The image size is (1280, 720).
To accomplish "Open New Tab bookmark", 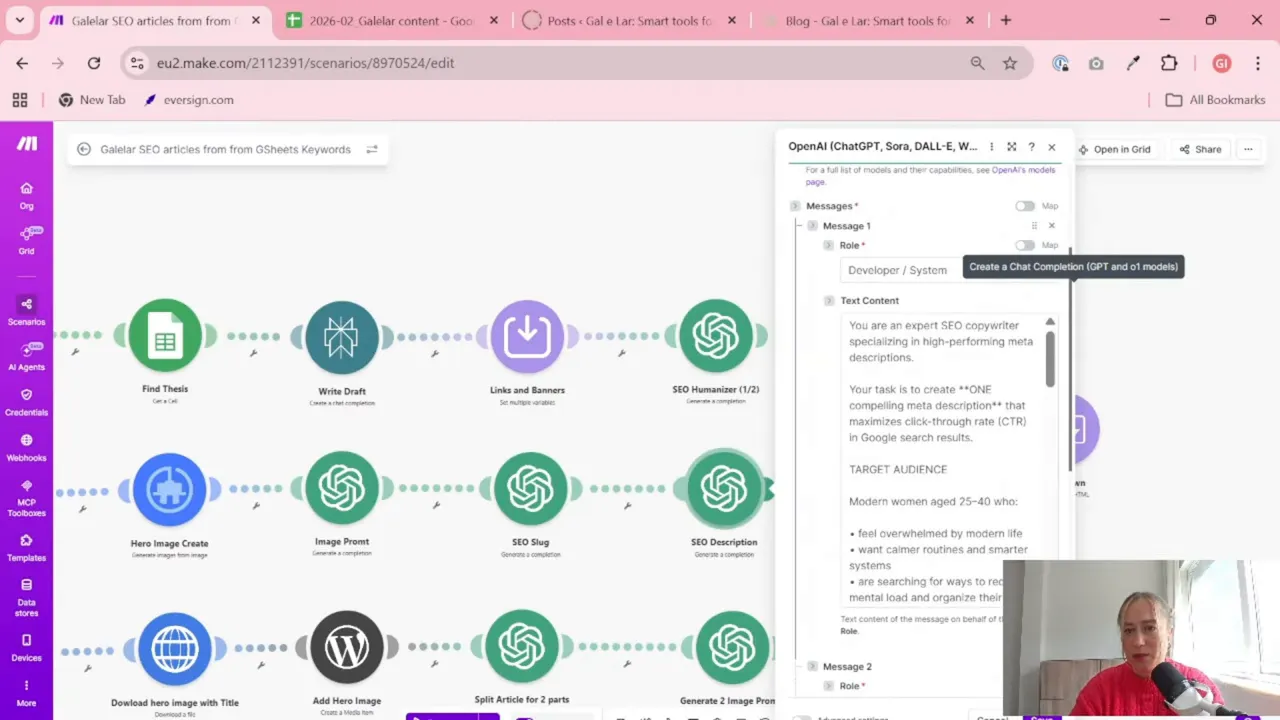I will (x=92, y=100).
